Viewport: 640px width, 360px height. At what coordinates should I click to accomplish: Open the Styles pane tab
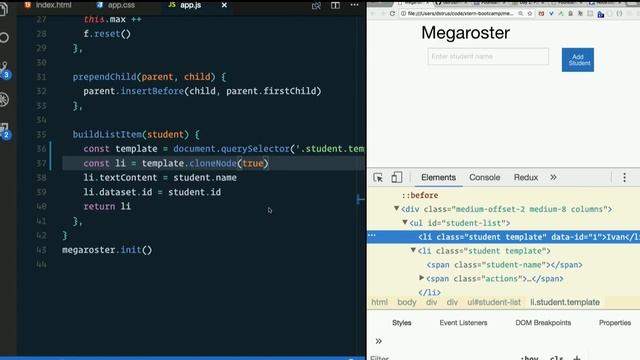pyautogui.click(x=402, y=322)
